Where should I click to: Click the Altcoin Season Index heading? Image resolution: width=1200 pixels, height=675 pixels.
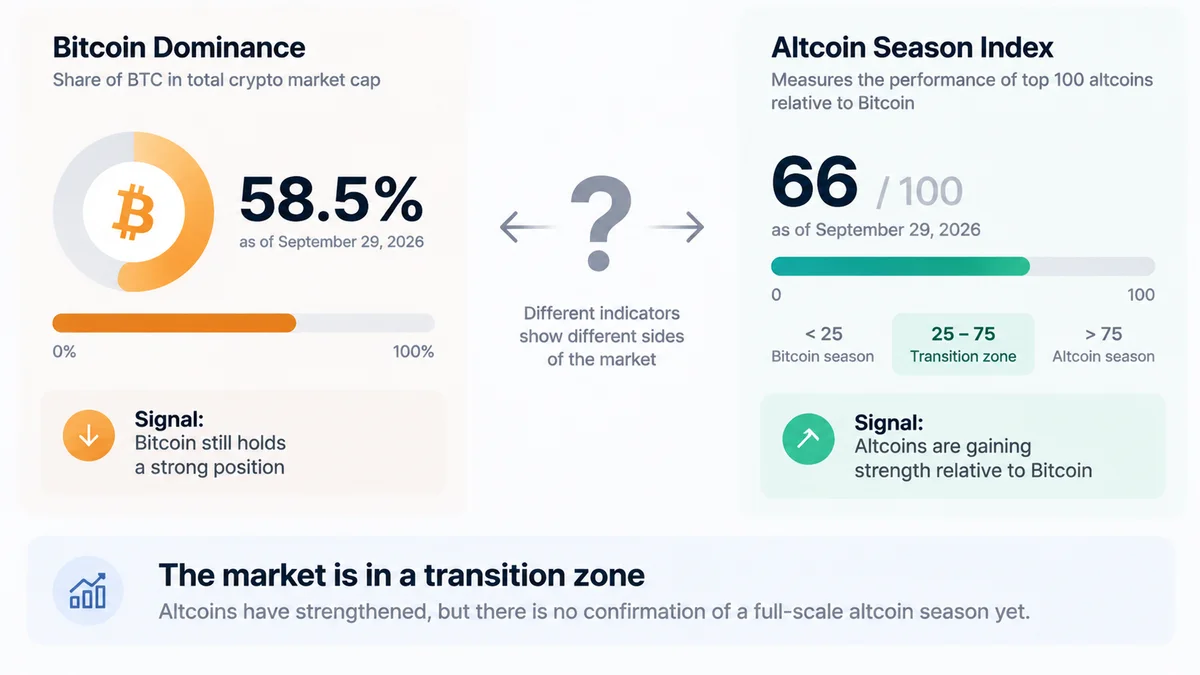click(912, 47)
